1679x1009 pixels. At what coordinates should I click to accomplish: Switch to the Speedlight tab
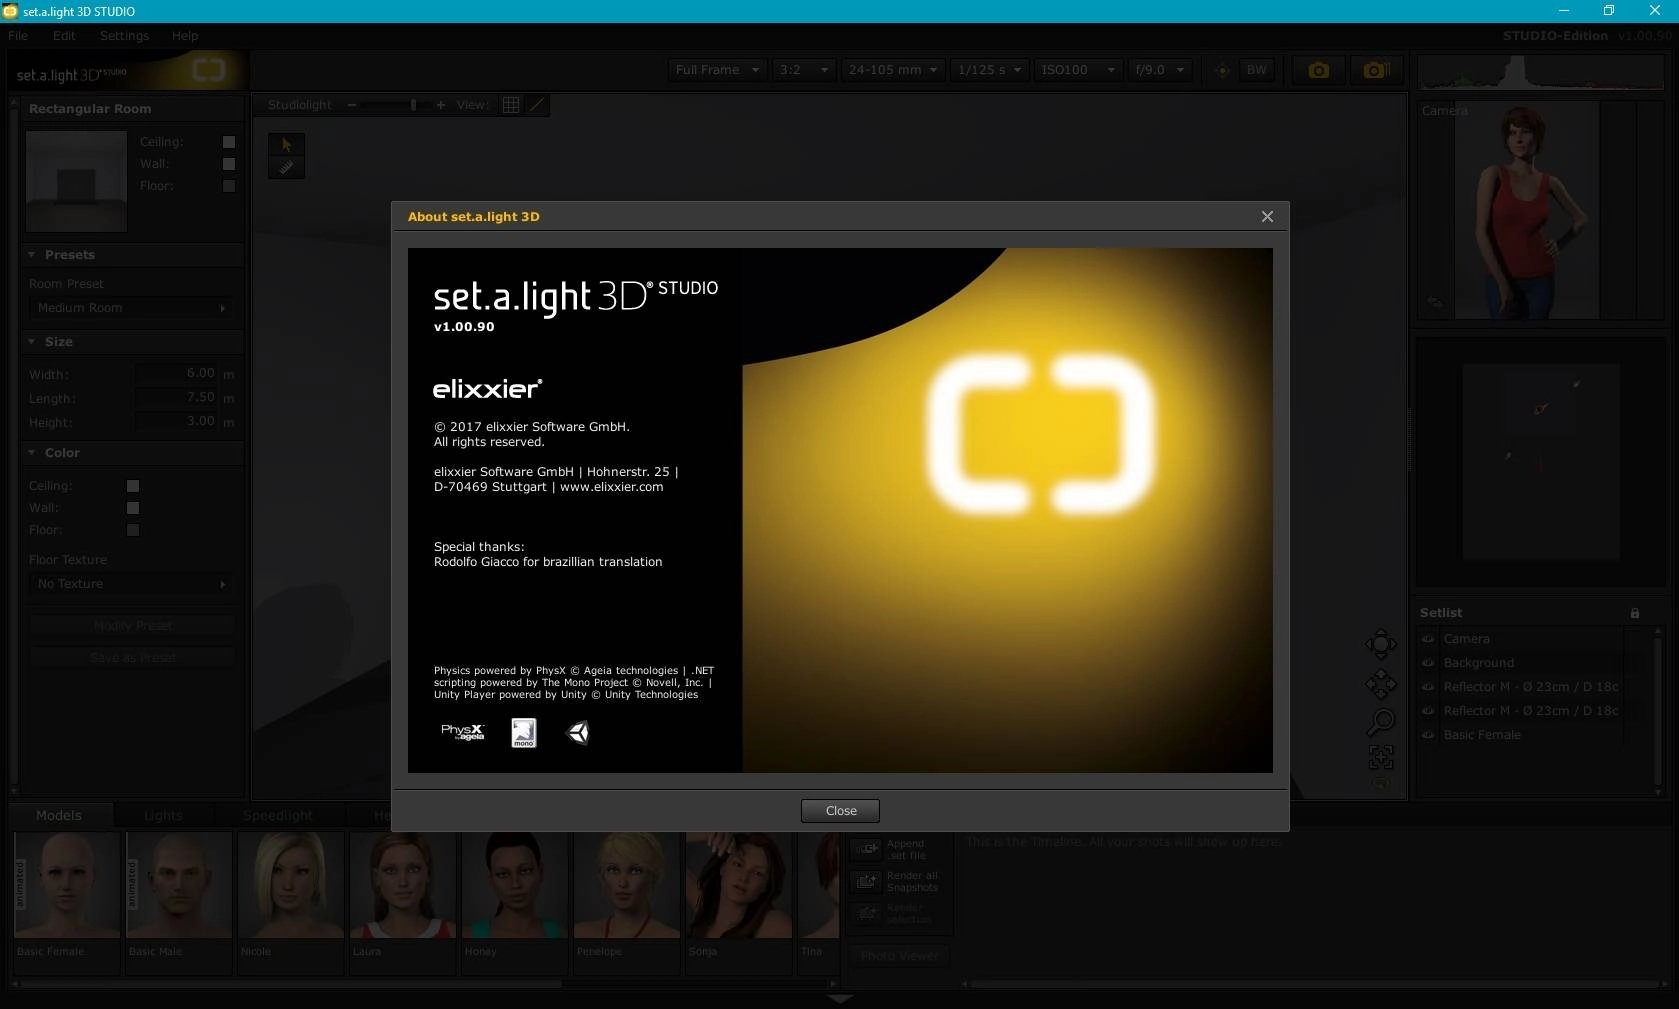click(278, 815)
